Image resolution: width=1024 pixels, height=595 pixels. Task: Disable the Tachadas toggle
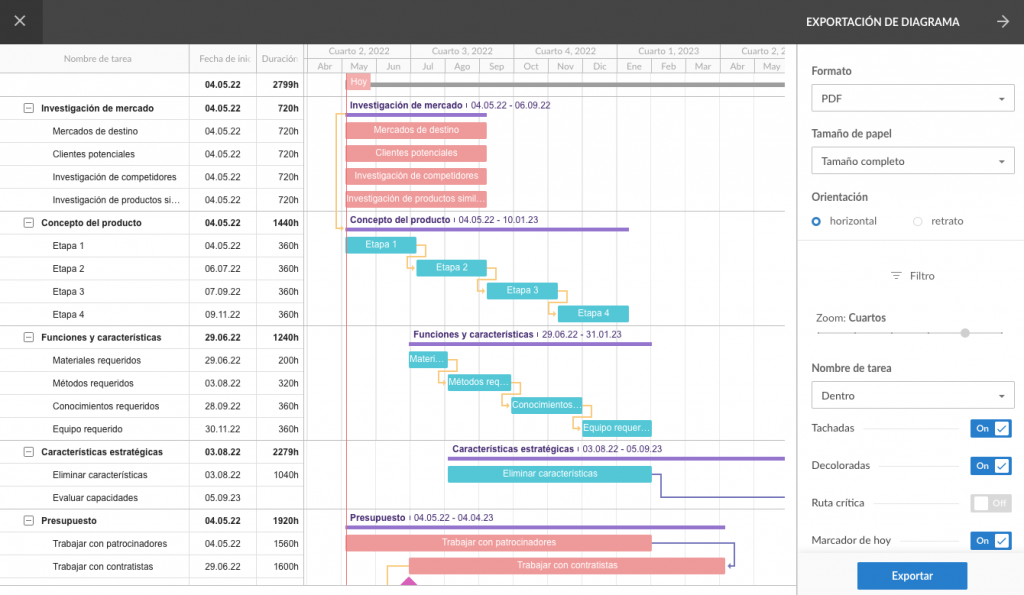click(989, 428)
